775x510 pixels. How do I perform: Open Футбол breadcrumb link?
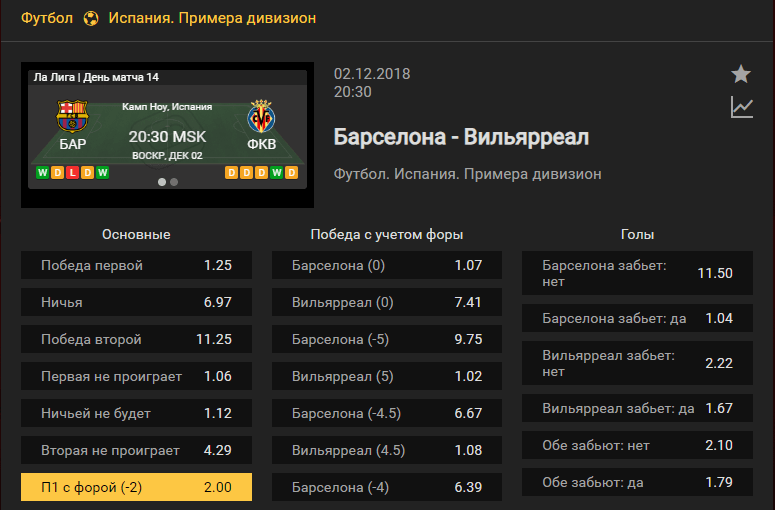[x=47, y=18]
